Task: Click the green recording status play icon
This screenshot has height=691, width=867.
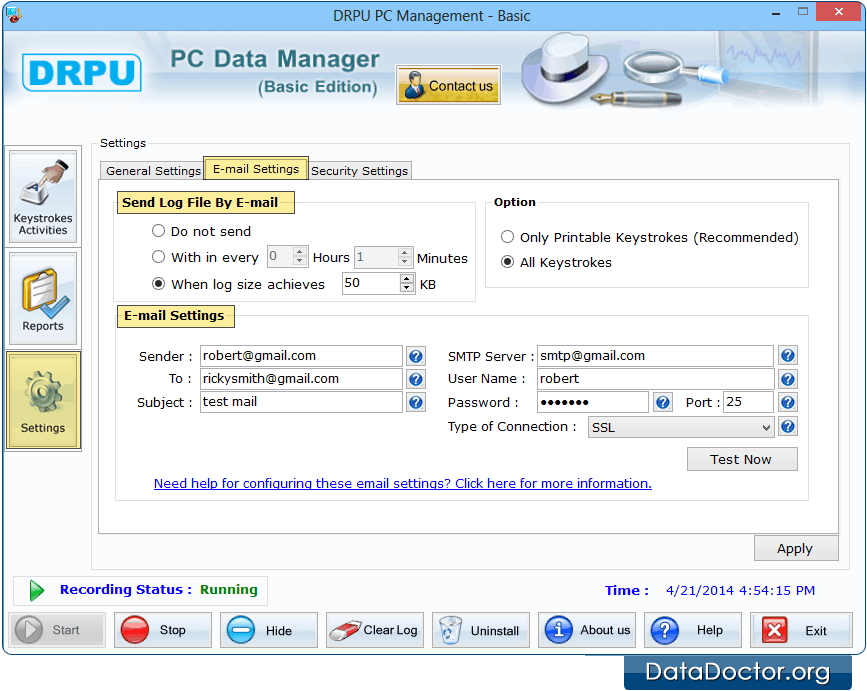Action: [36, 590]
